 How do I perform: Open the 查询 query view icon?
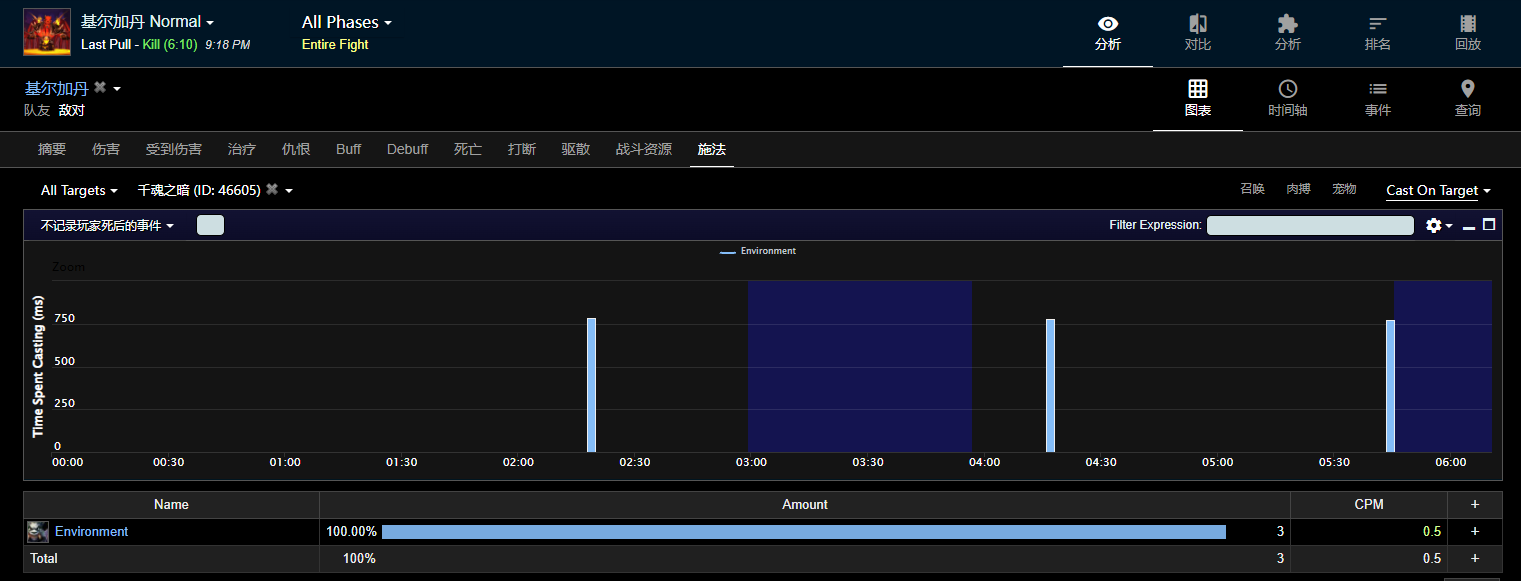1467,98
